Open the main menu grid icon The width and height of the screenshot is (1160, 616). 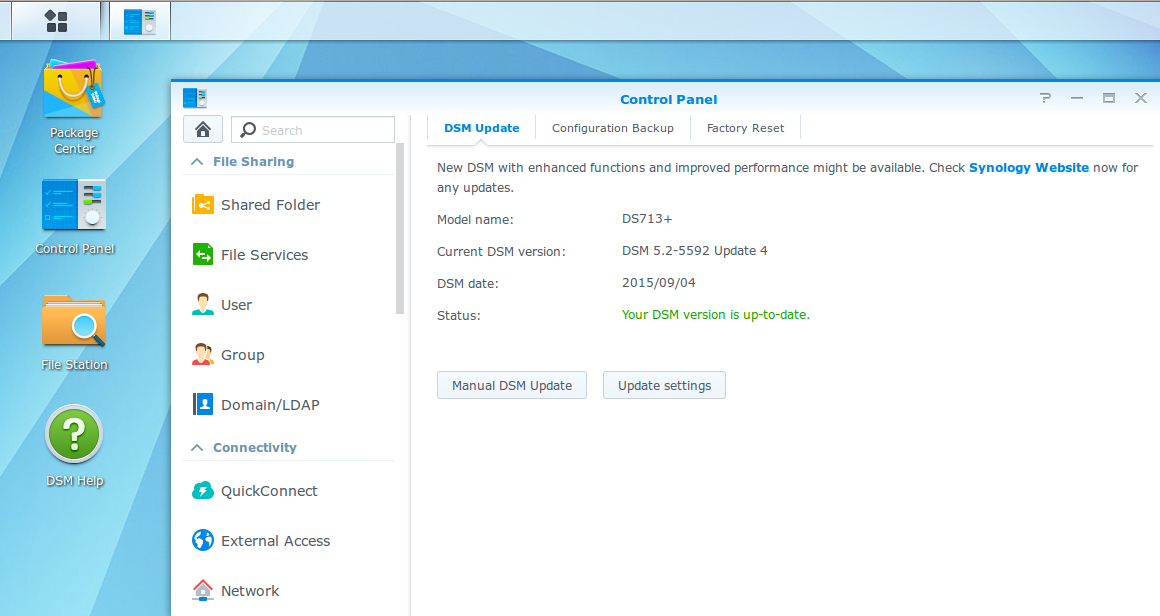(x=56, y=21)
